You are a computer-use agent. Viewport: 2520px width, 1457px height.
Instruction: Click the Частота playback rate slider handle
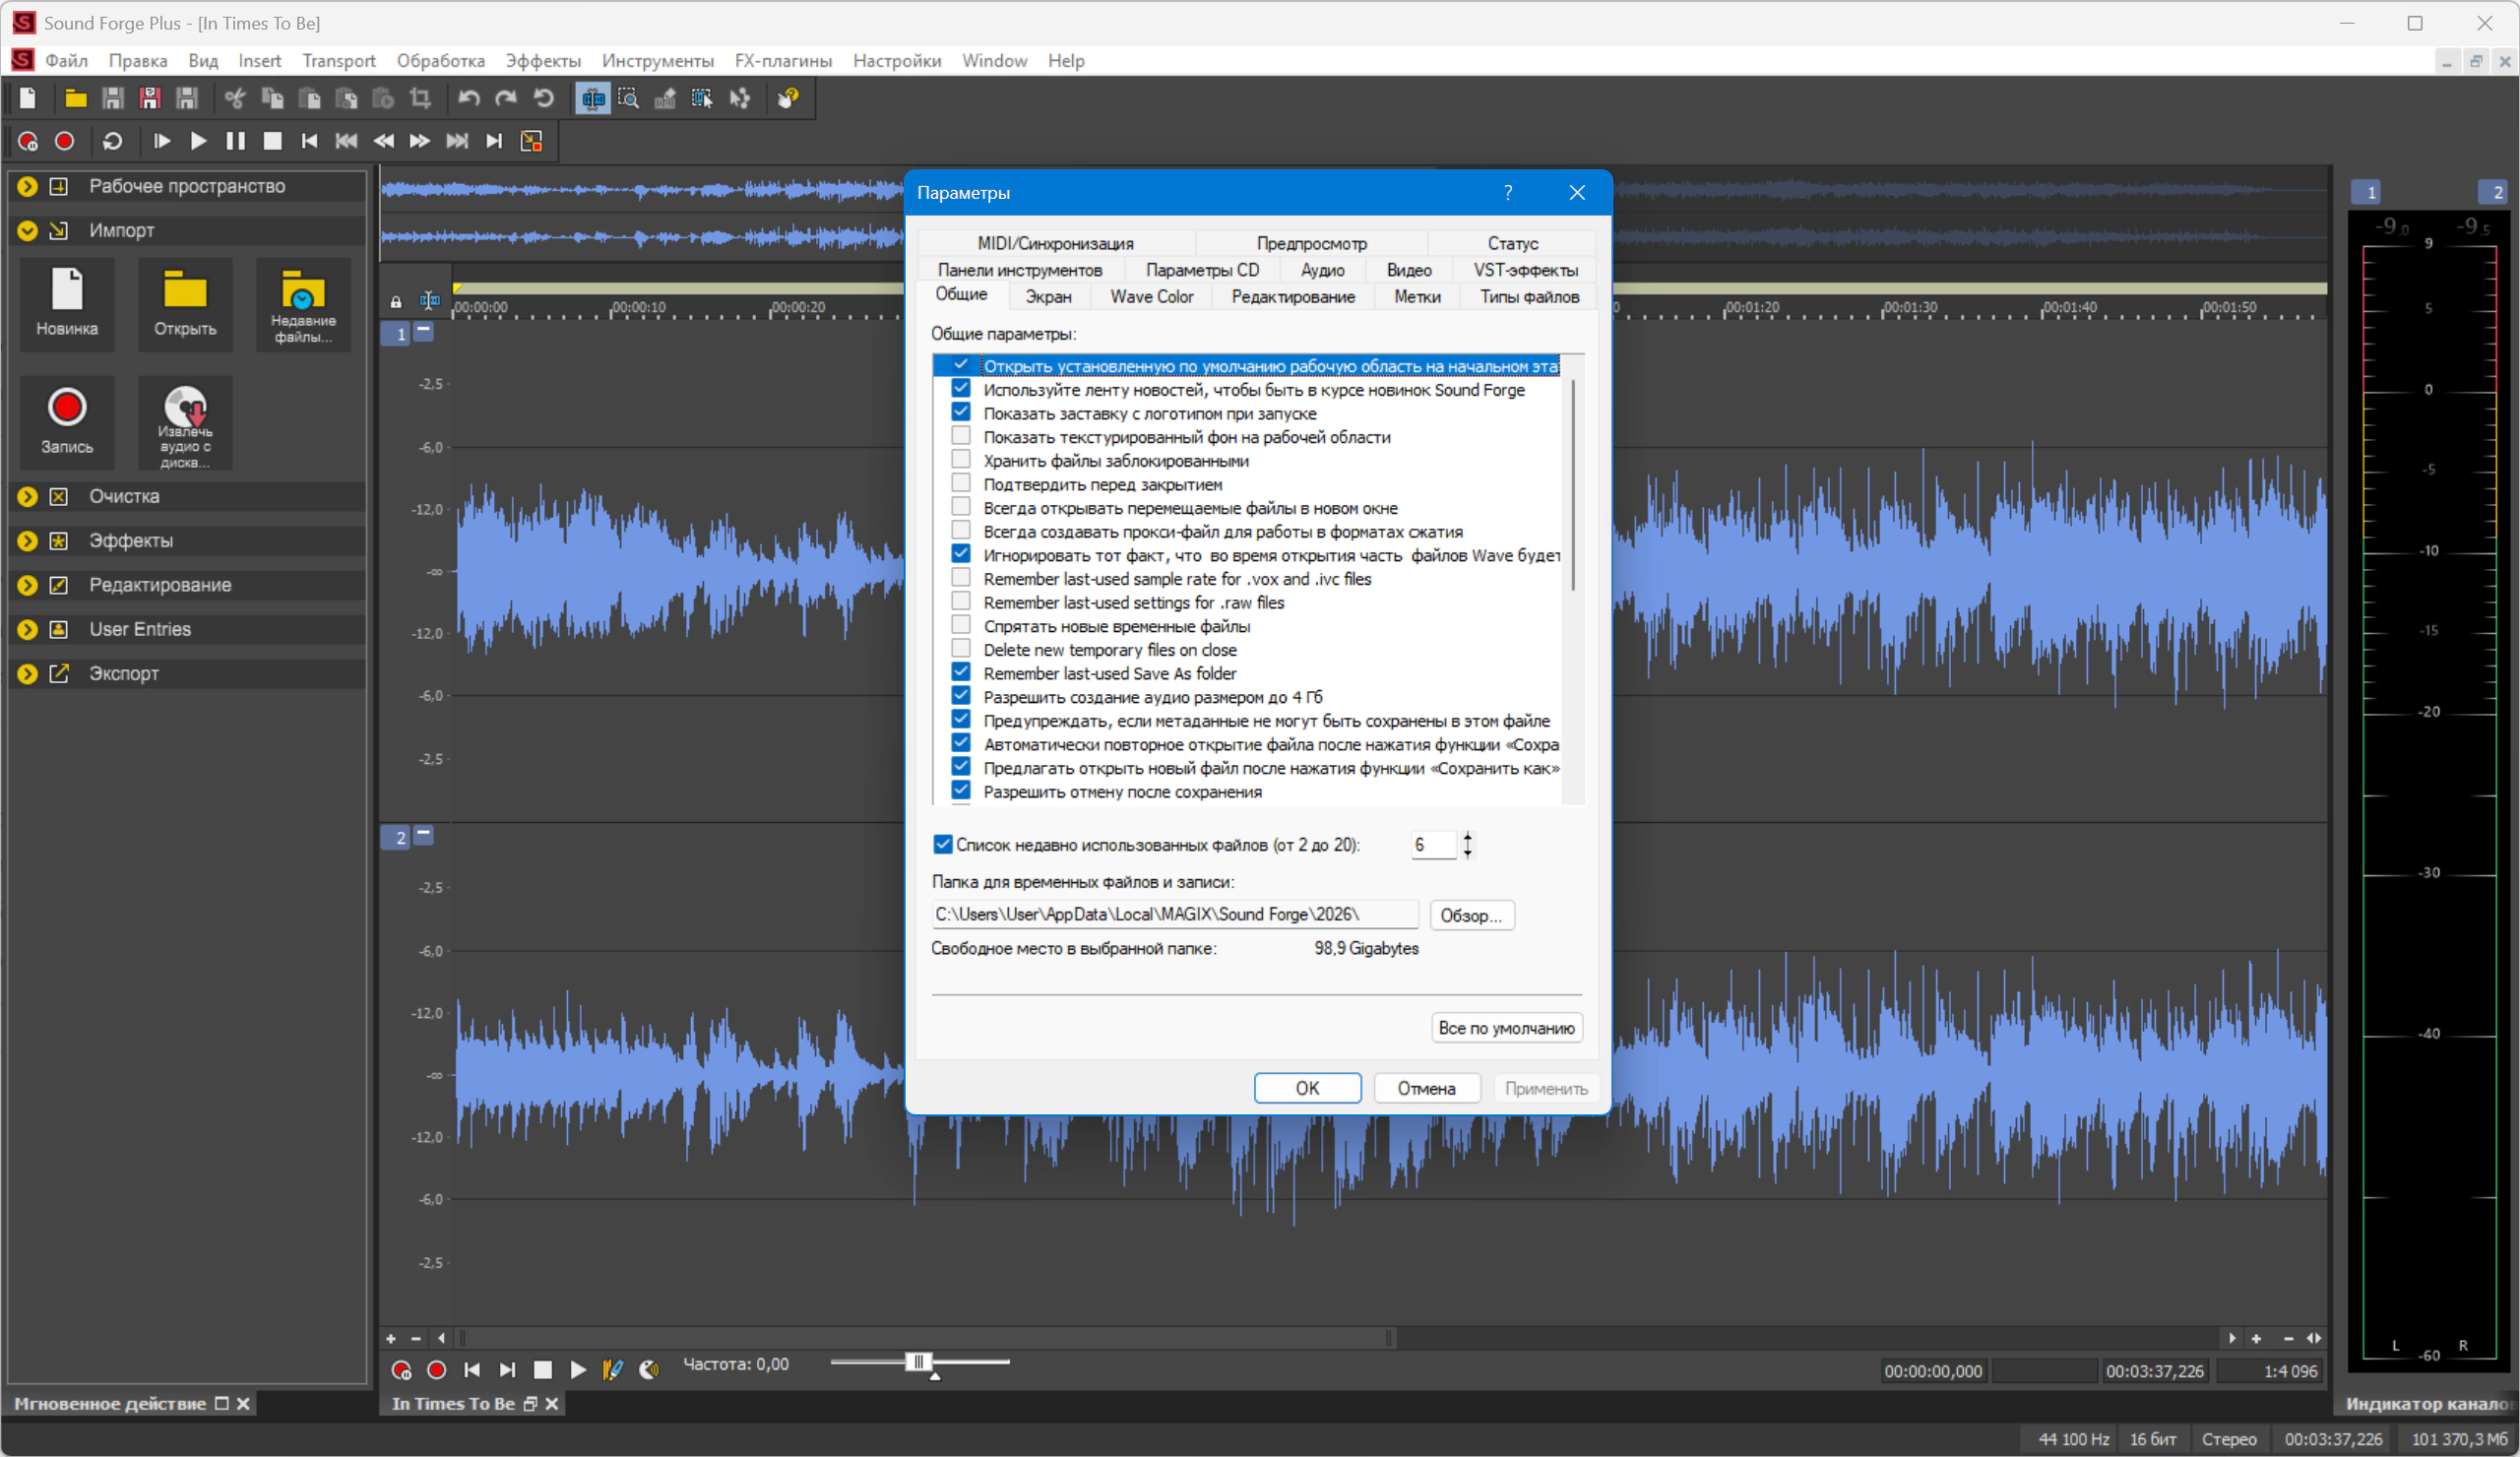click(919, 1362)
